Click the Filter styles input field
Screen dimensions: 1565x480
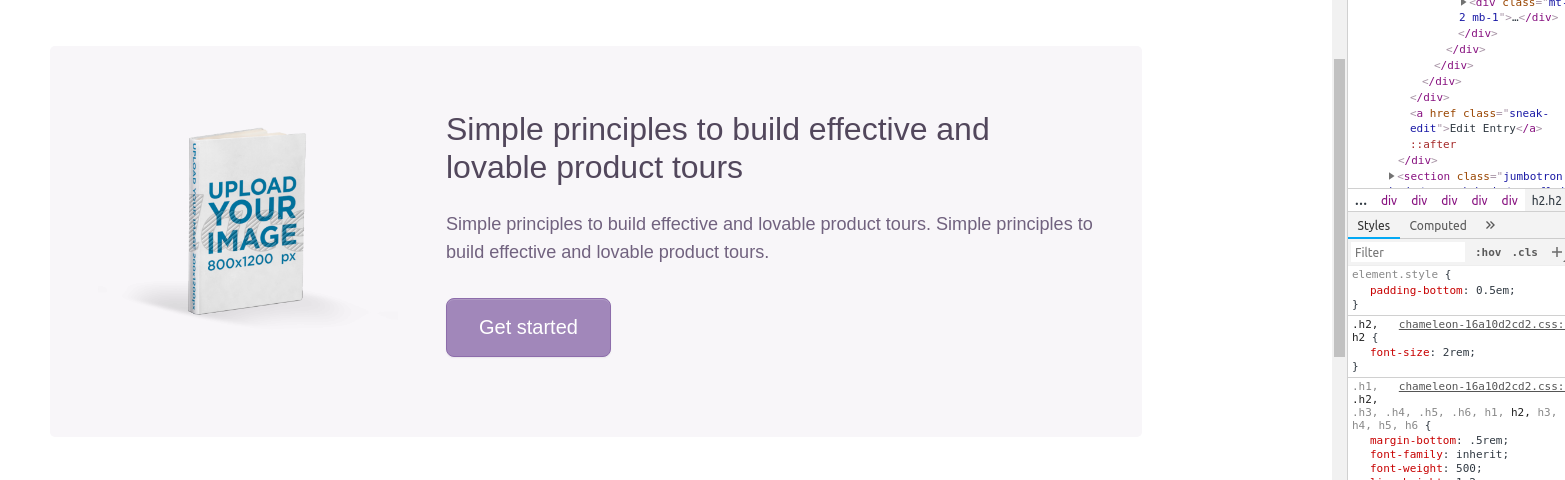click(1407, 252)
